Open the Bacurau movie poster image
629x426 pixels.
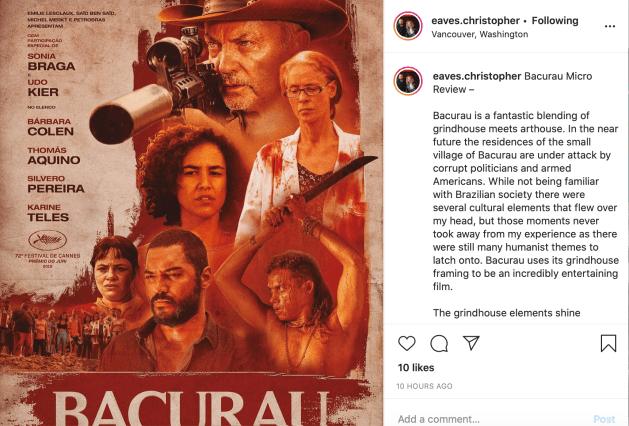[191, 213]
